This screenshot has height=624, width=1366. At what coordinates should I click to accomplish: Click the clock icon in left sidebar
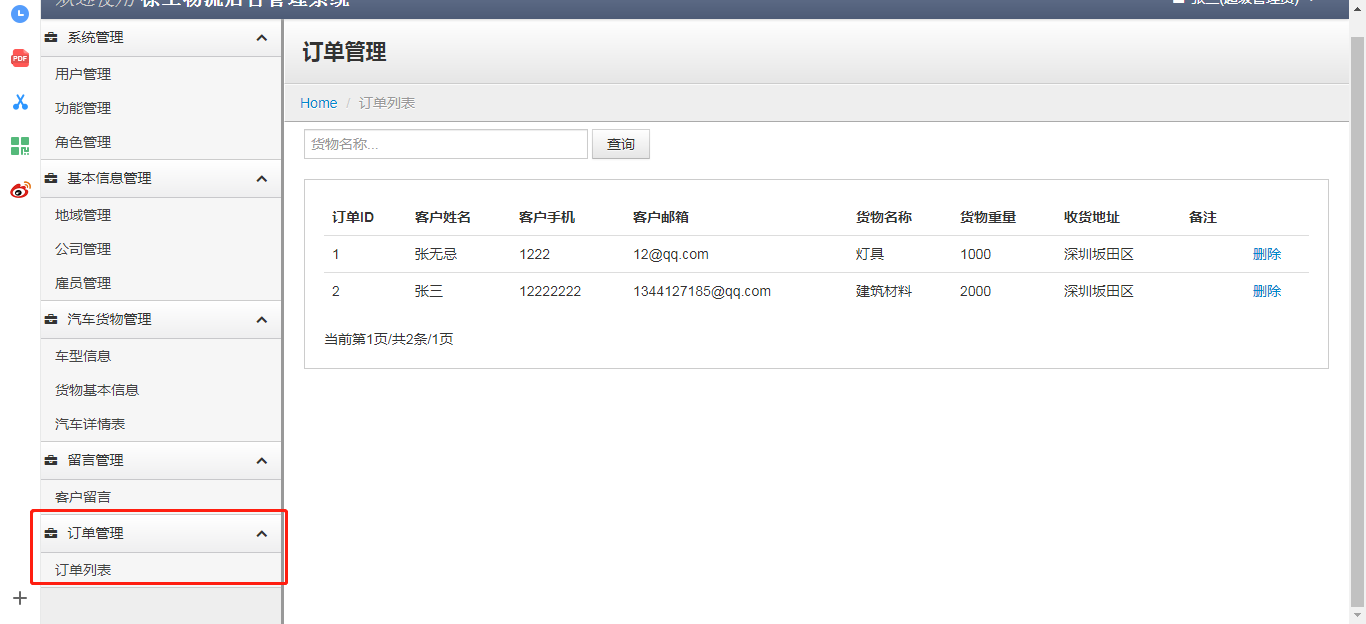pyautogui.click(x=19, y=14)
